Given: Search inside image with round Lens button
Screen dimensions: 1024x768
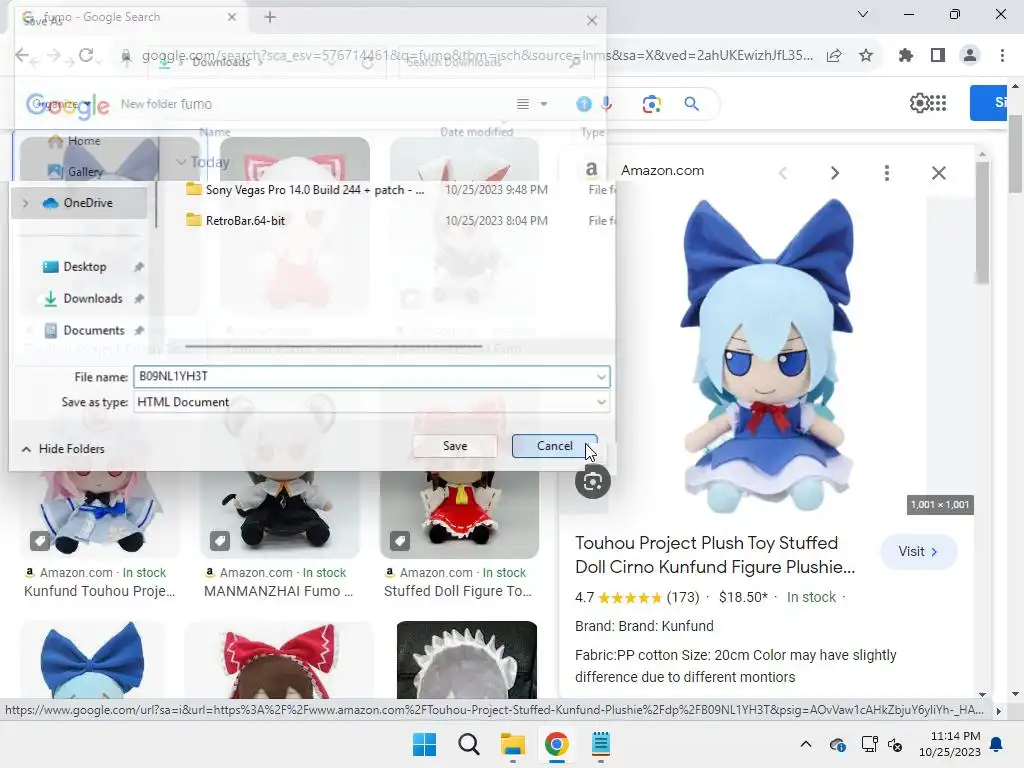Looking at the screenshot, I should [x=592, y=481].
